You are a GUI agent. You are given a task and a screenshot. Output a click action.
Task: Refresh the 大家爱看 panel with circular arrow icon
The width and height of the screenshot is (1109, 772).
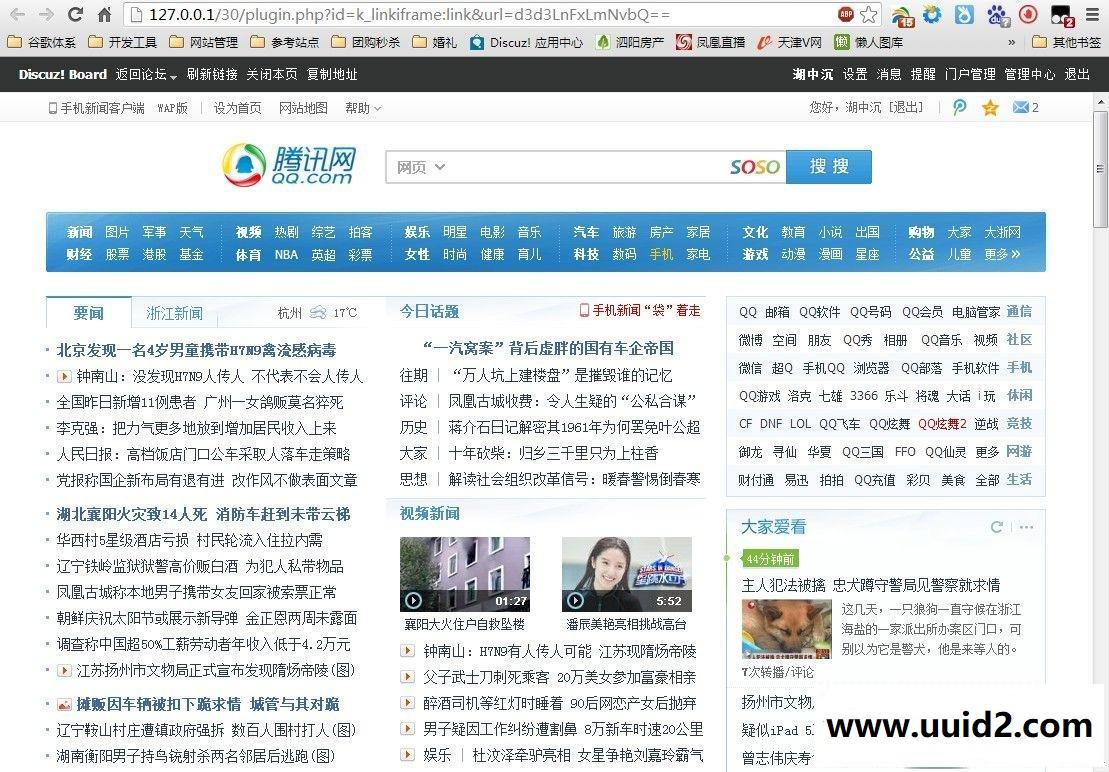click(996, 527)
